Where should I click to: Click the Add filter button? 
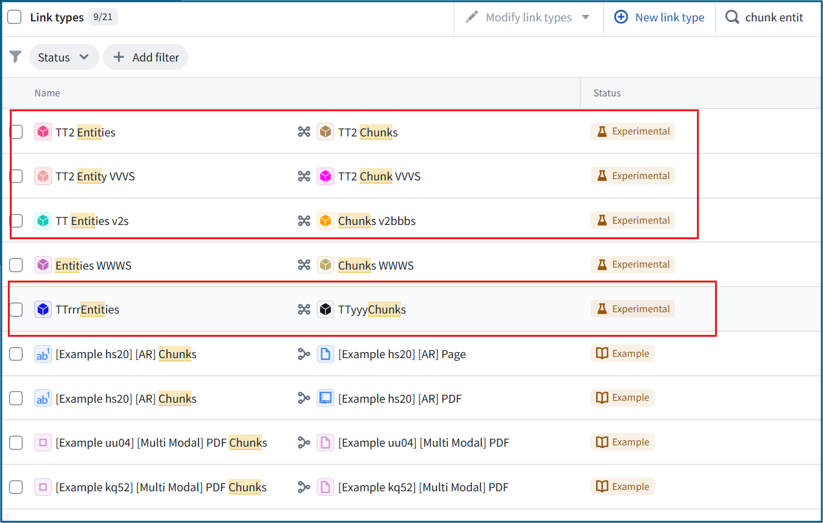tap(145, 57)
